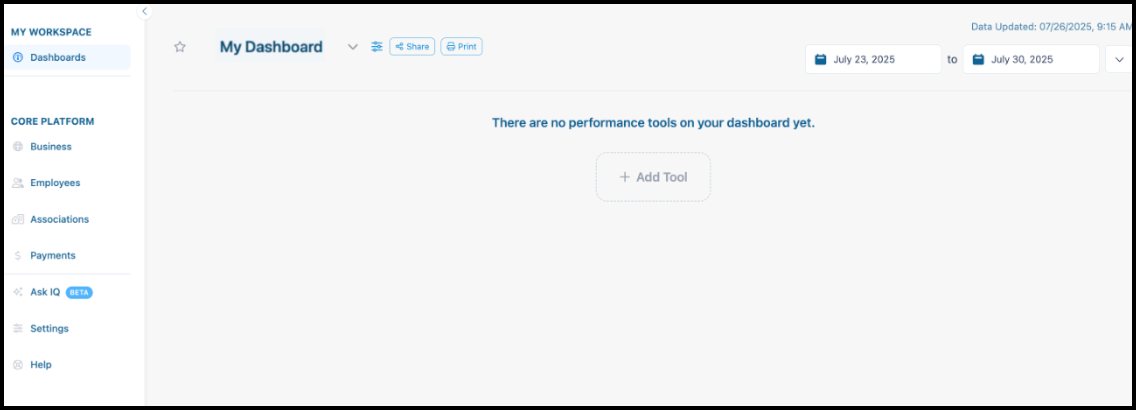Open dashboard filter sliders icon
The width and height of the screenshot is (1136, 410).
[x=377, y=47]
